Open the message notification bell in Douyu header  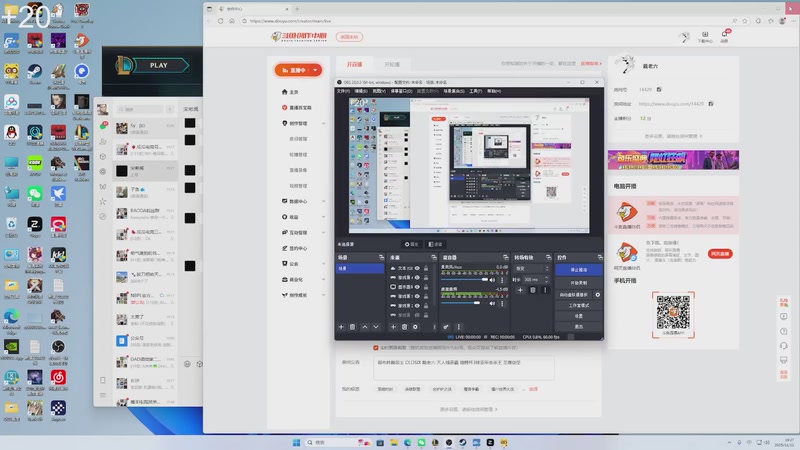[x=724, y=36]
